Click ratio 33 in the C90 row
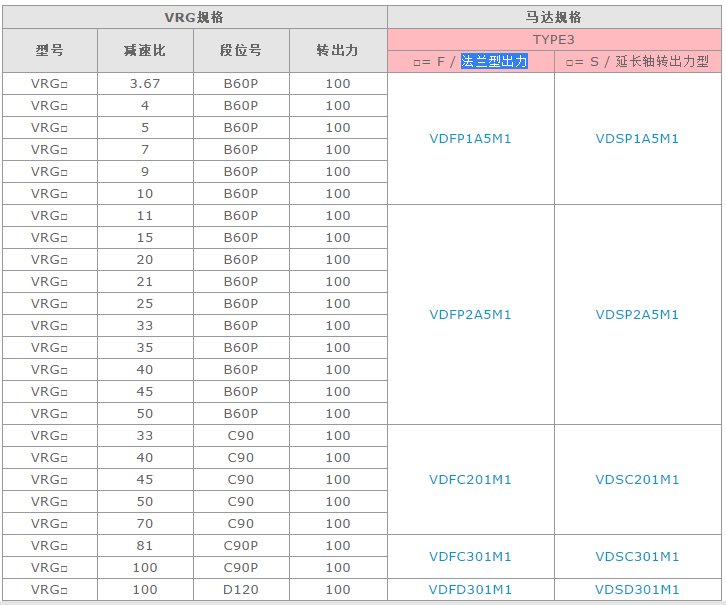 (x=145, y=435)
